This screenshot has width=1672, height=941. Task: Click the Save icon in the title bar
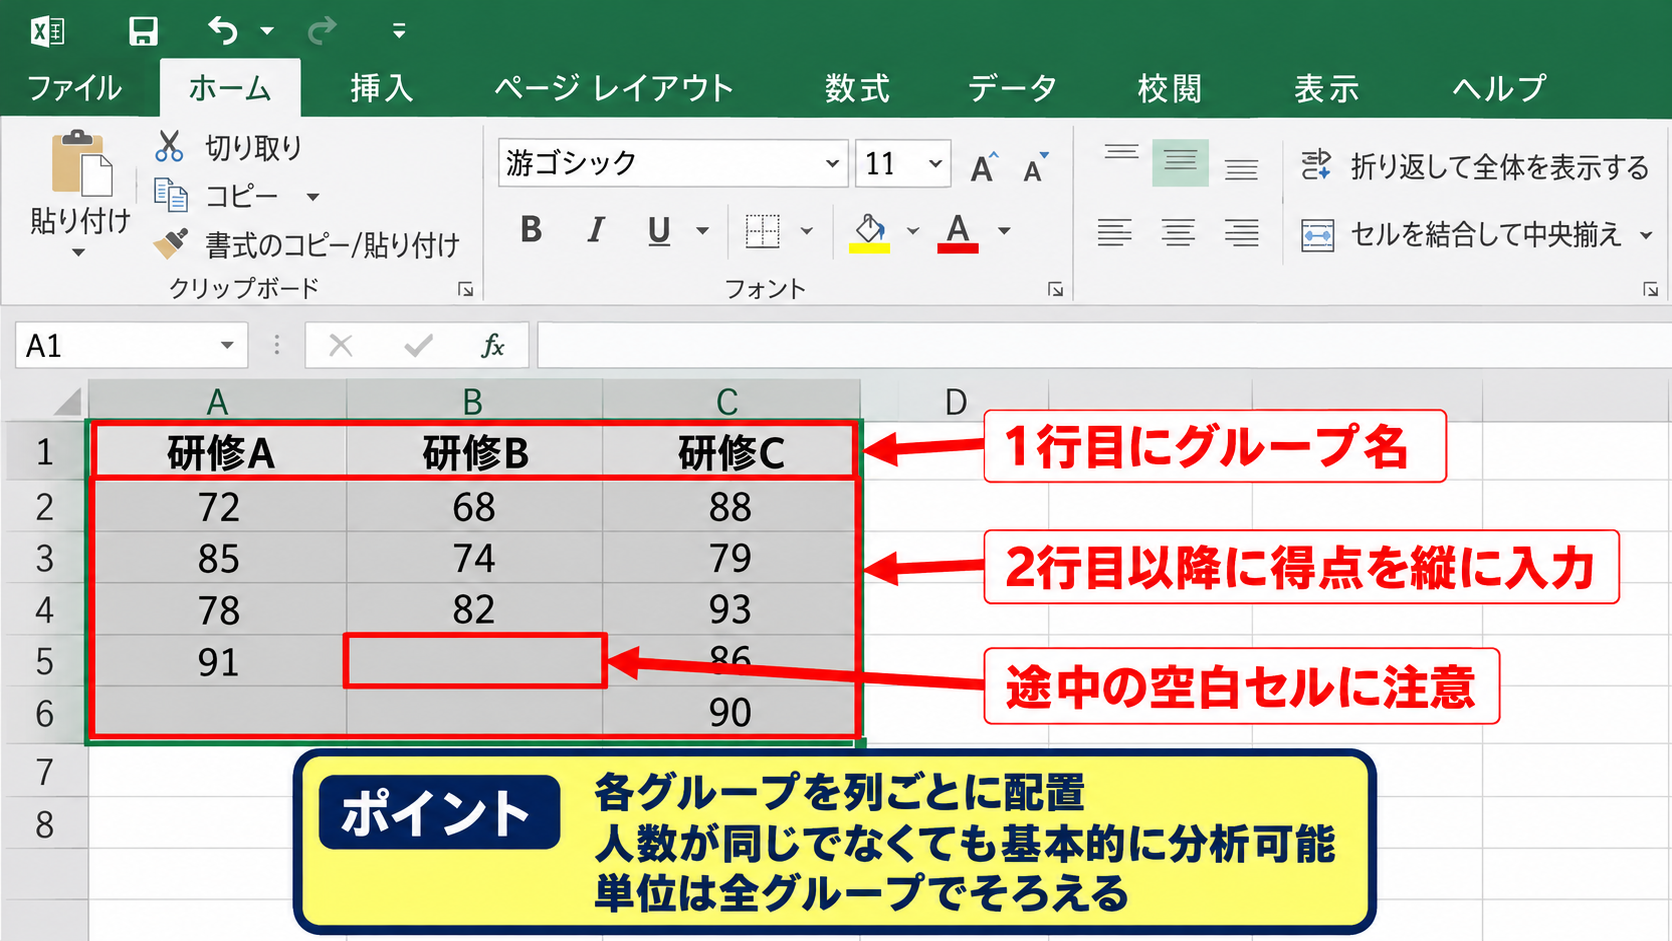(143, 31)
